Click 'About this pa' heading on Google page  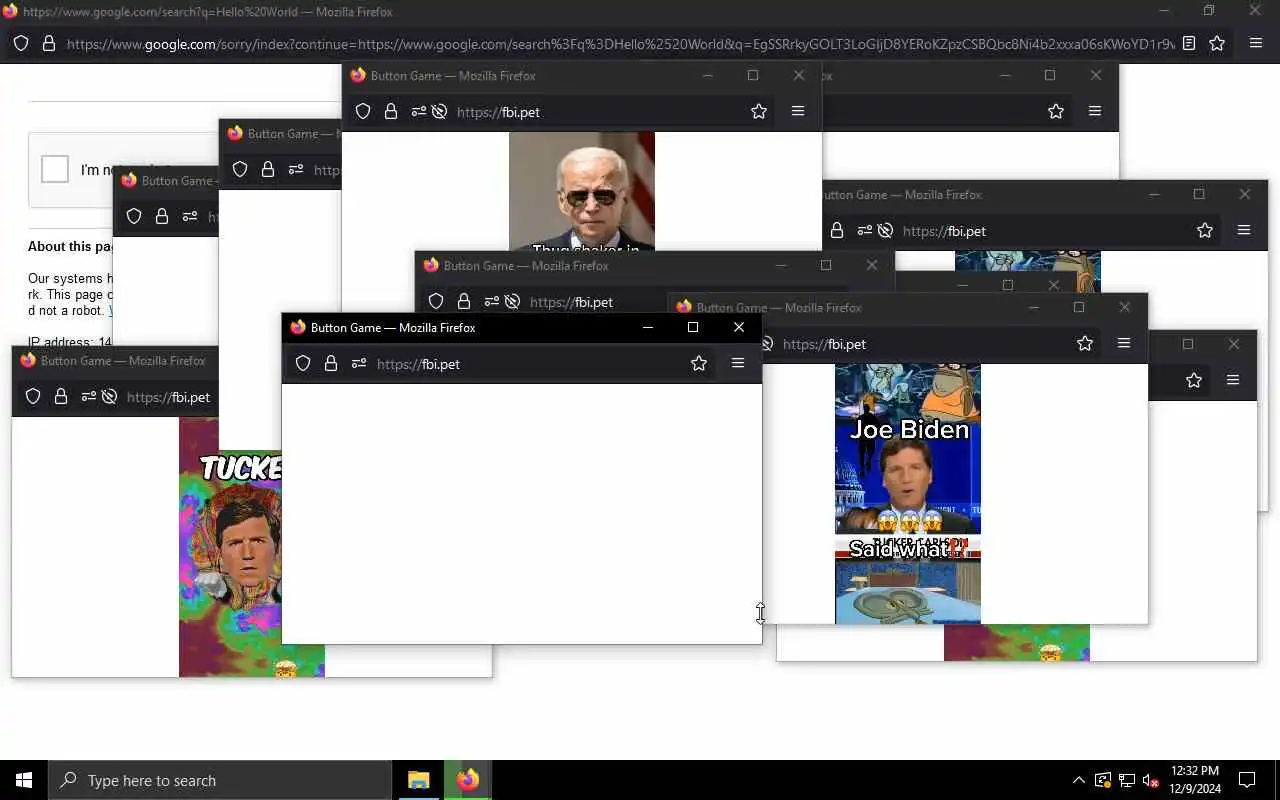pyautogui.click(x=70, y=246)
